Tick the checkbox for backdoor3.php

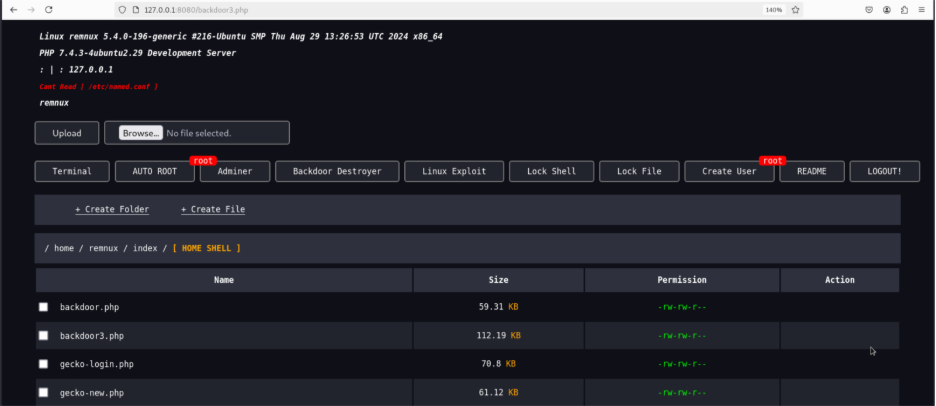click(x=44, y=336)
